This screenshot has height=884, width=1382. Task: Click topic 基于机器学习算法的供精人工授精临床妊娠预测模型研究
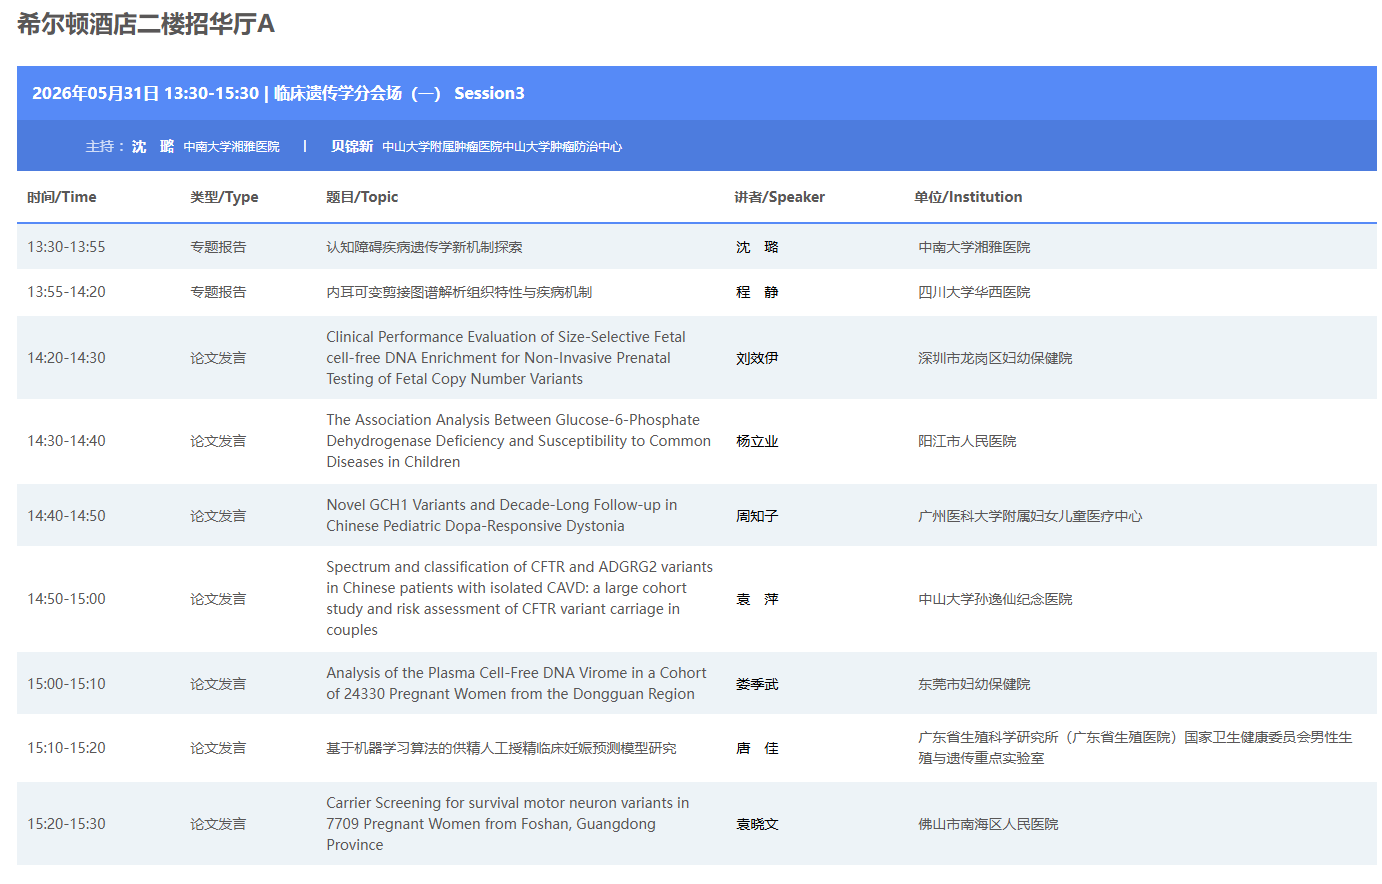(x=501, y=748)
